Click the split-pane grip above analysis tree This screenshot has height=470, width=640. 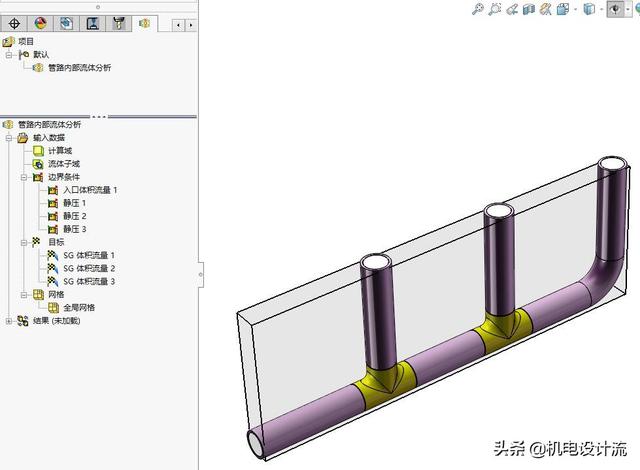(99, 117)
